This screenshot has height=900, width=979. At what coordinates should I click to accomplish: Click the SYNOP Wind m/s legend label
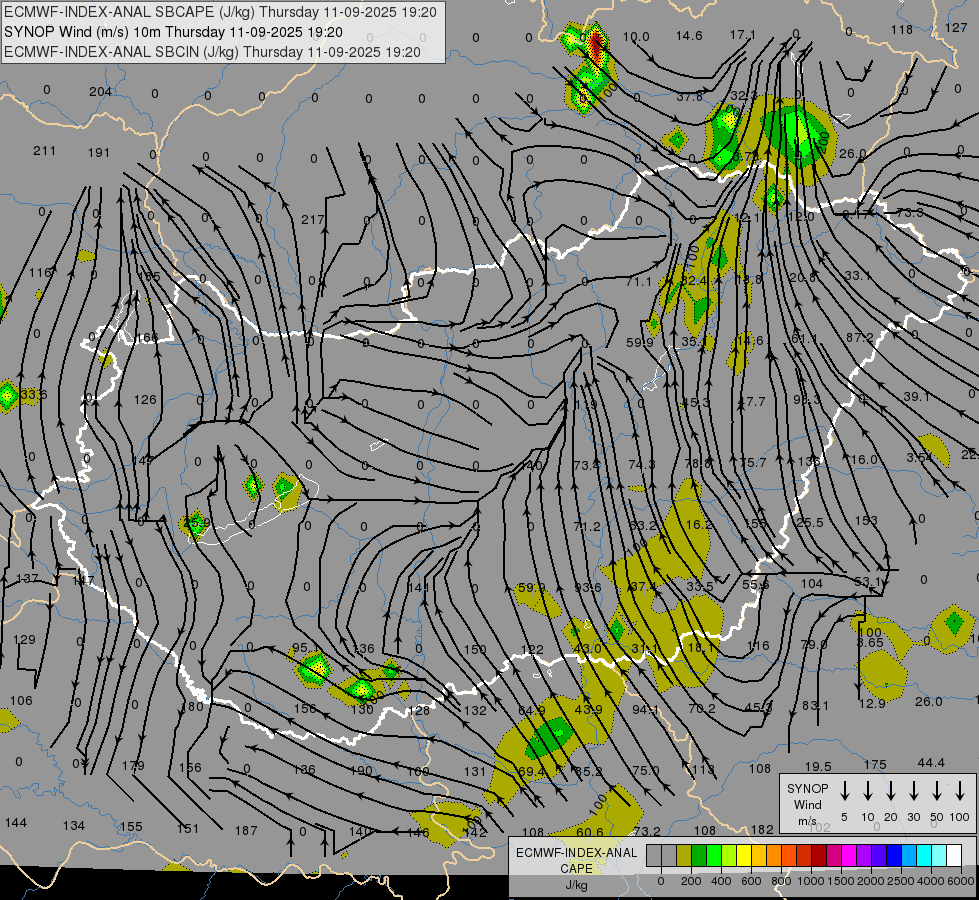(807, 804)
